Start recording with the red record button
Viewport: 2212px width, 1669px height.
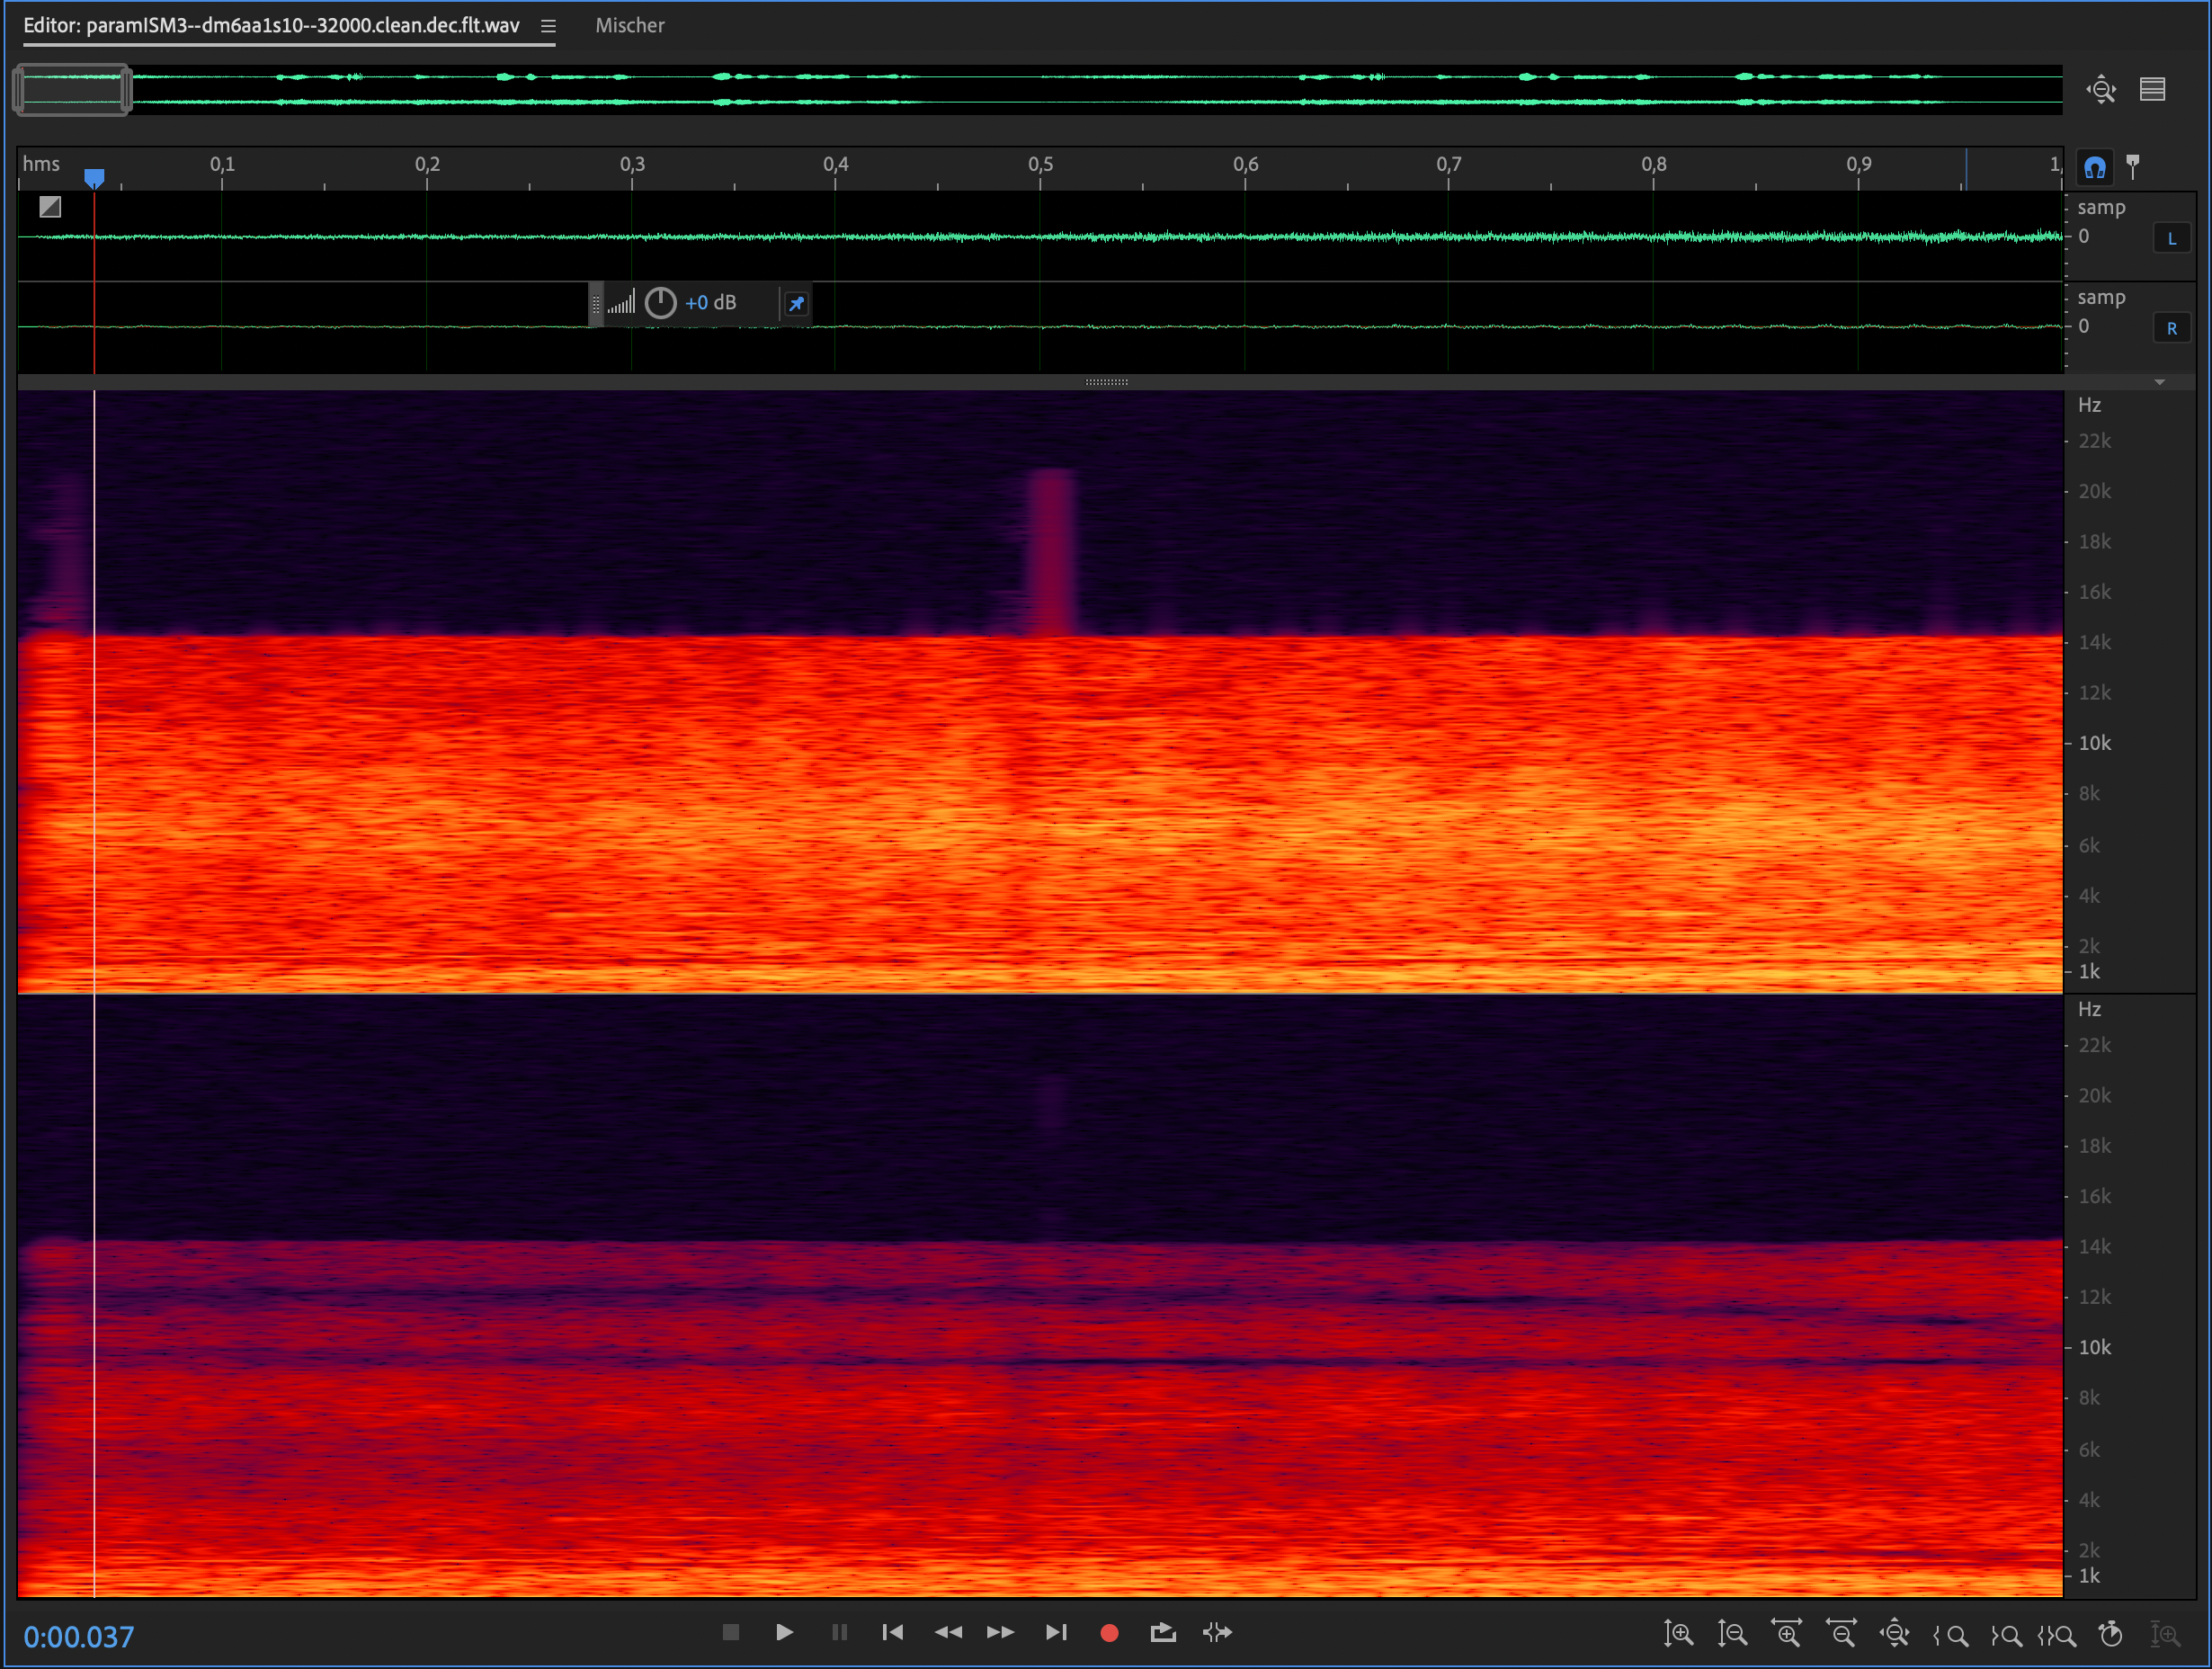(1109, 1633)
